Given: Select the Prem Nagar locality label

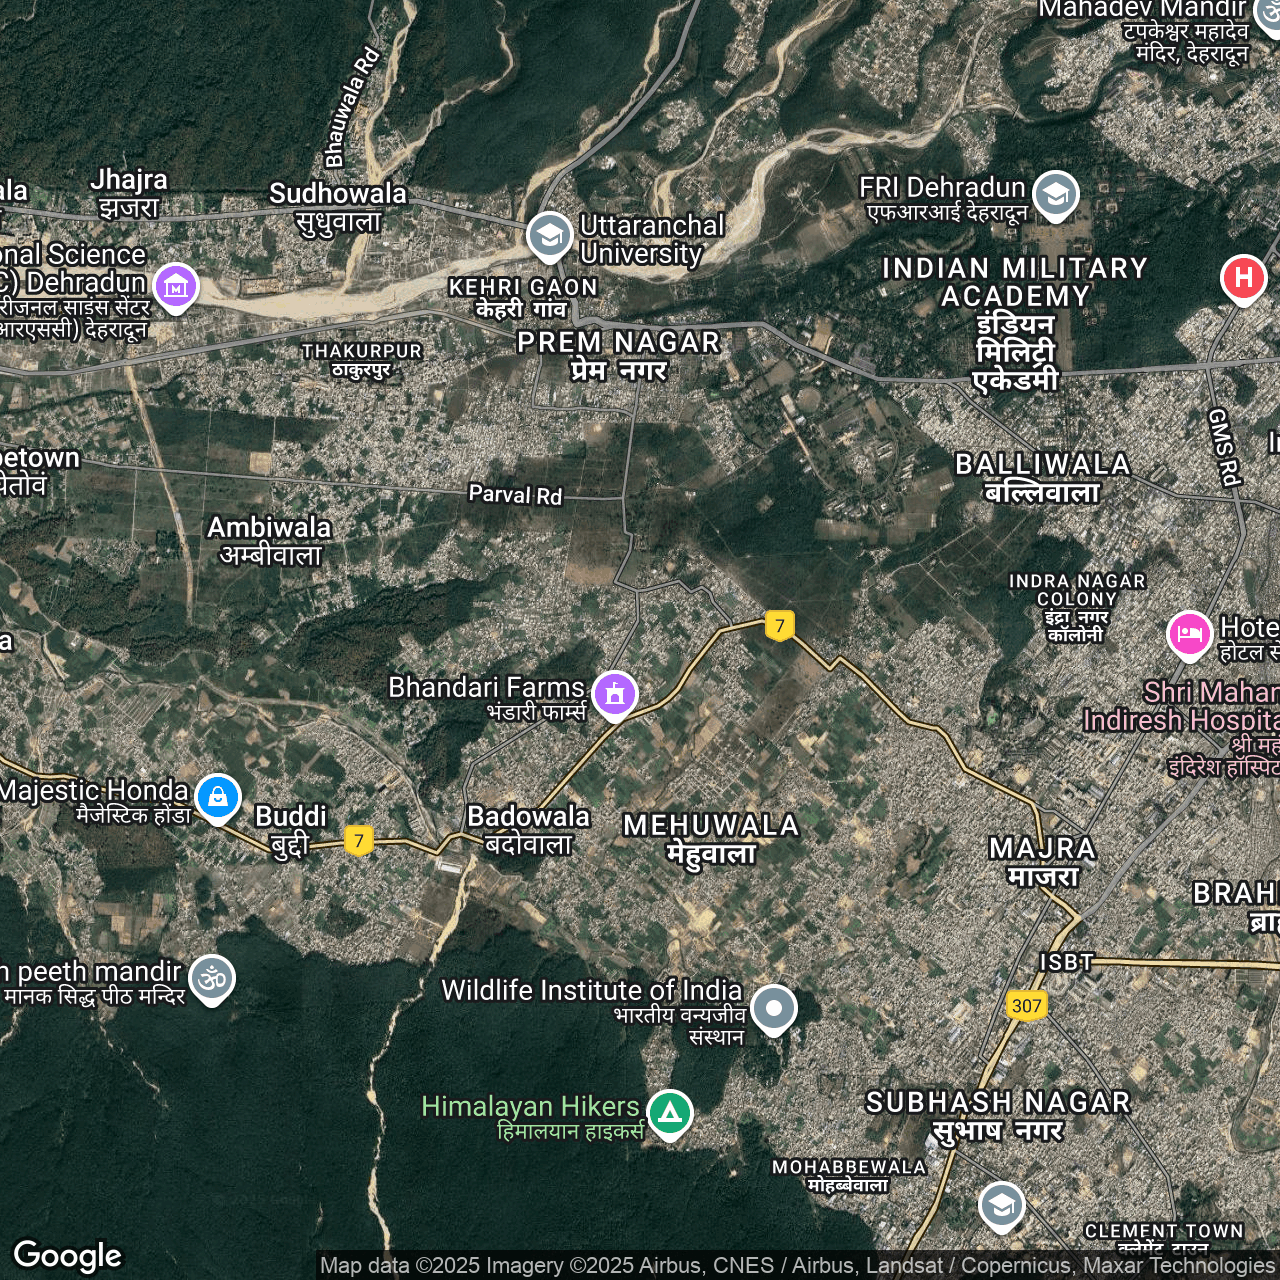Looking at the screenshot, I should coord(618,356).
